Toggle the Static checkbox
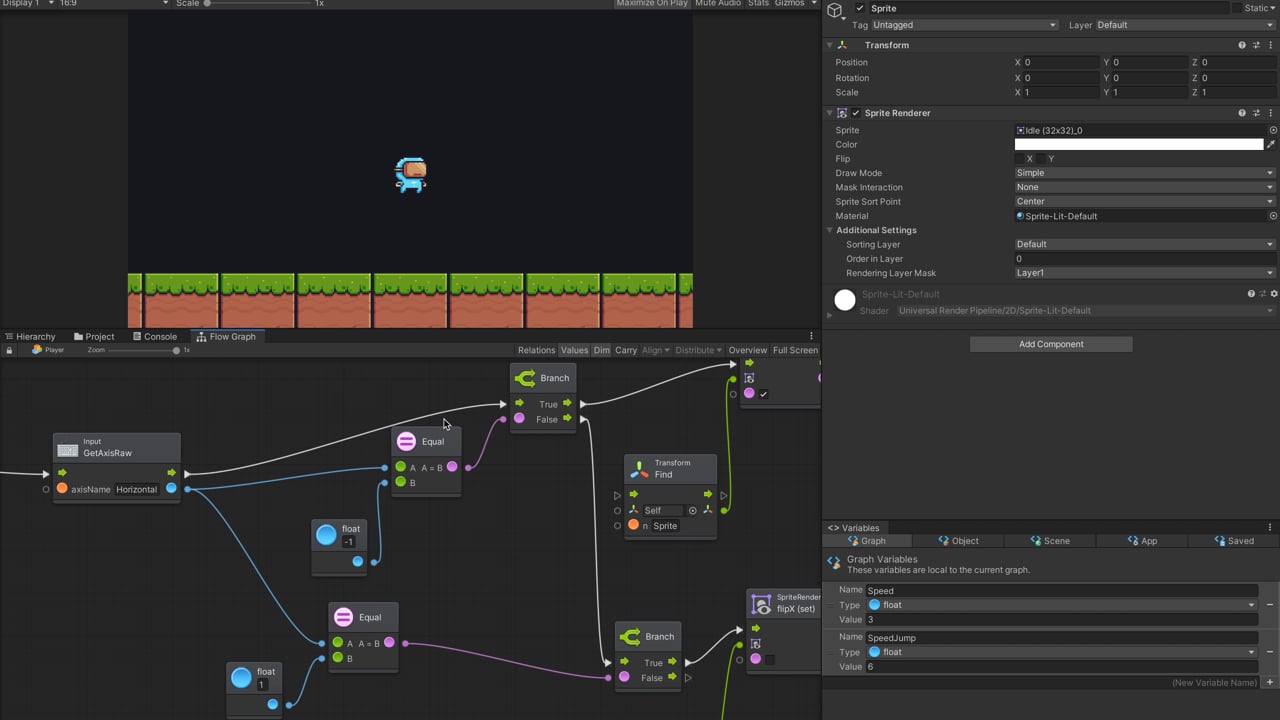Viewport: 1280px width, 720px height. 1236,8
